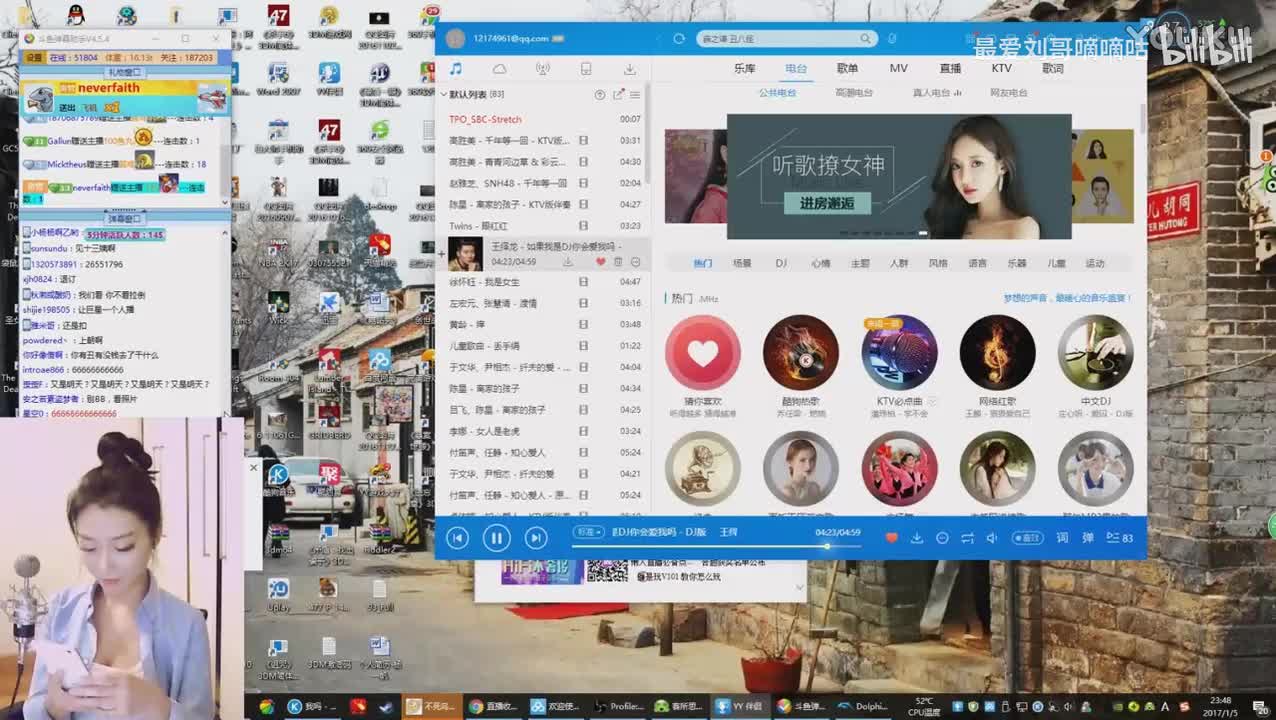Toggle desktop lyrics with 词 button
1276x720 pixels.
tap(1062, 538)
